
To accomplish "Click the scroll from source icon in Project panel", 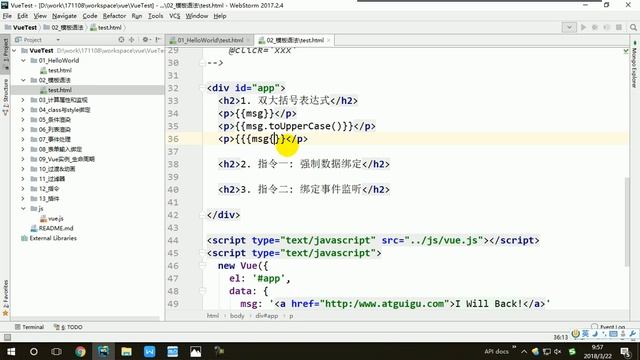I will [x=121, y=40].
